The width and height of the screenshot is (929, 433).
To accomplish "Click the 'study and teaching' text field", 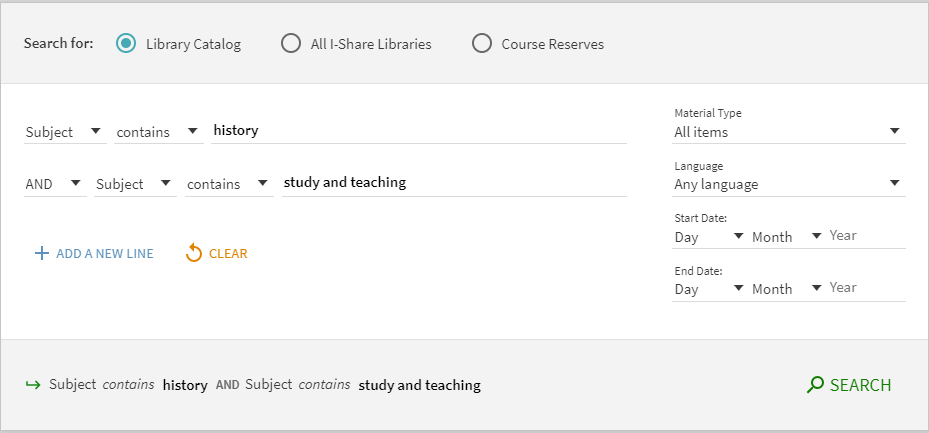I will (x=453, y=183).
